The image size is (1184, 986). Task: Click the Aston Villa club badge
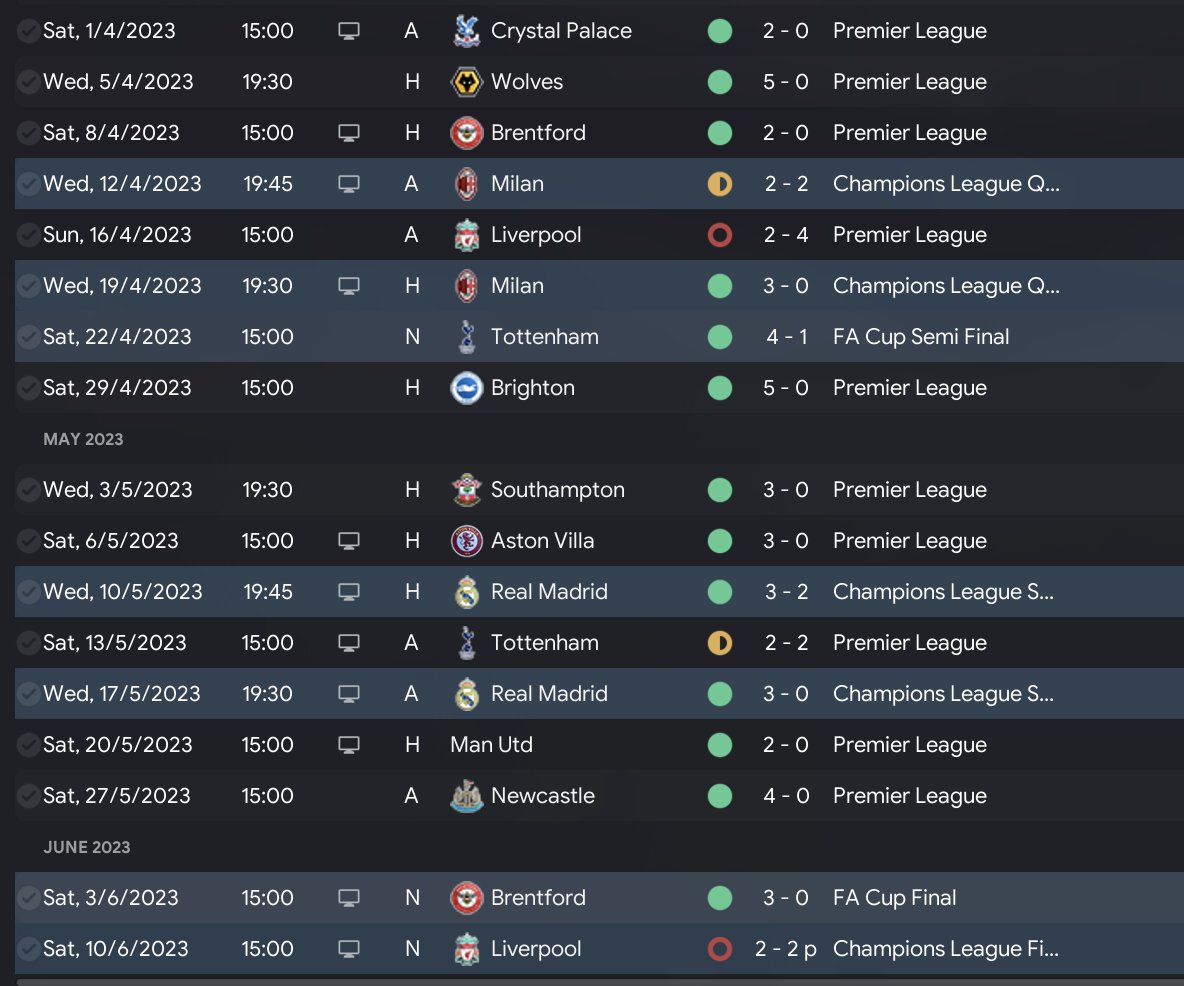point(467,541)
